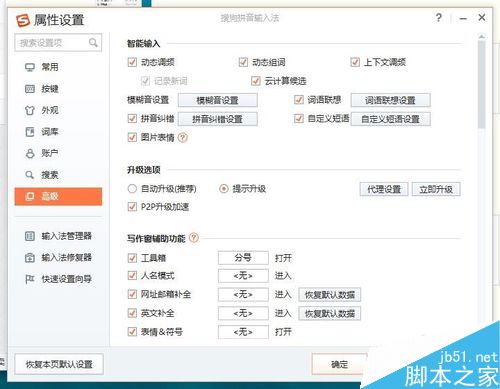Start the 快速设置向导
Viewport: 500px width, 389px height.
[58, 279]
